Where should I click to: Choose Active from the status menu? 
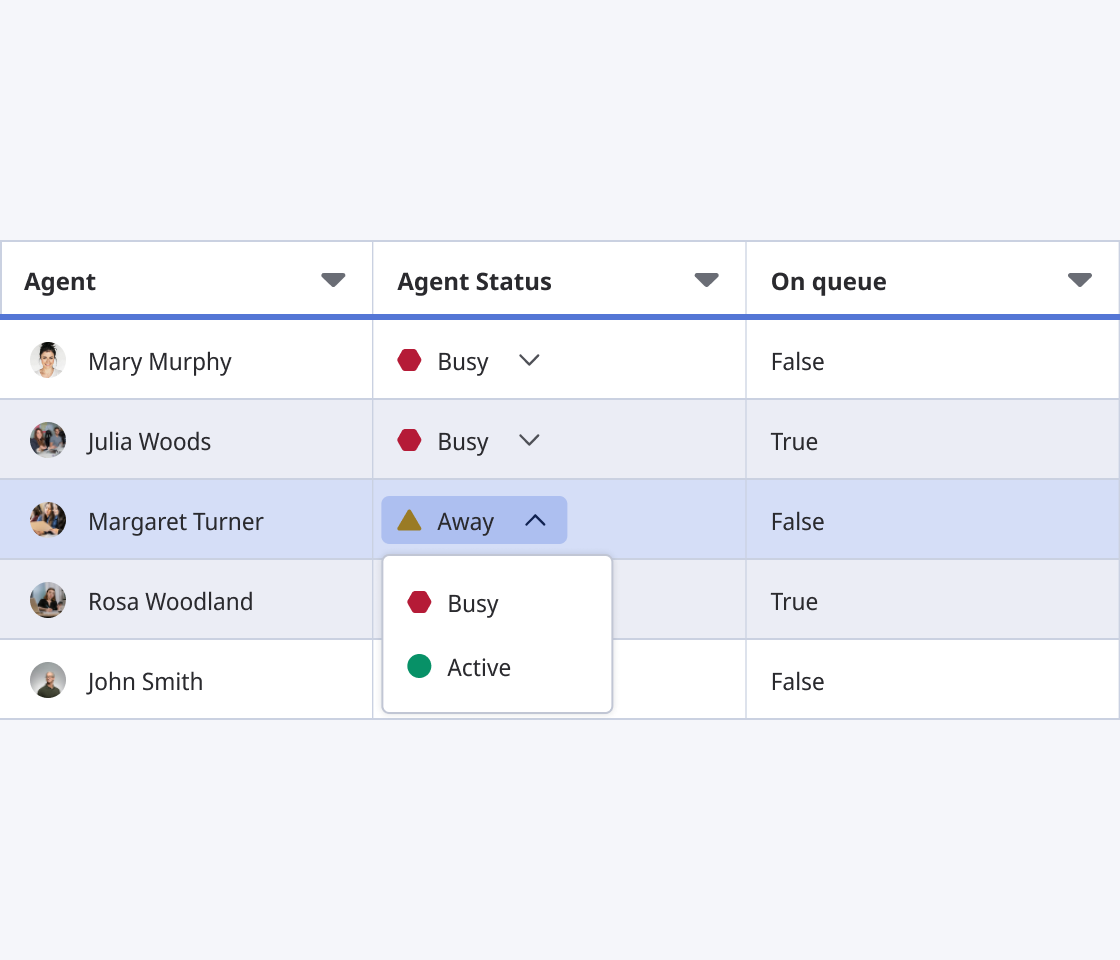[x=497, y=667]
